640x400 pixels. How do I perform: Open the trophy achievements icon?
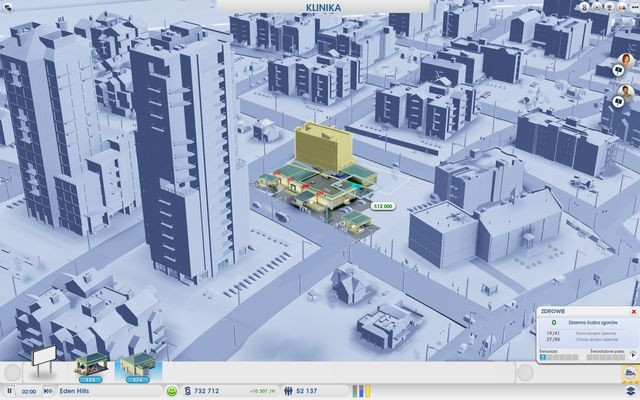[x=610, y=7]
